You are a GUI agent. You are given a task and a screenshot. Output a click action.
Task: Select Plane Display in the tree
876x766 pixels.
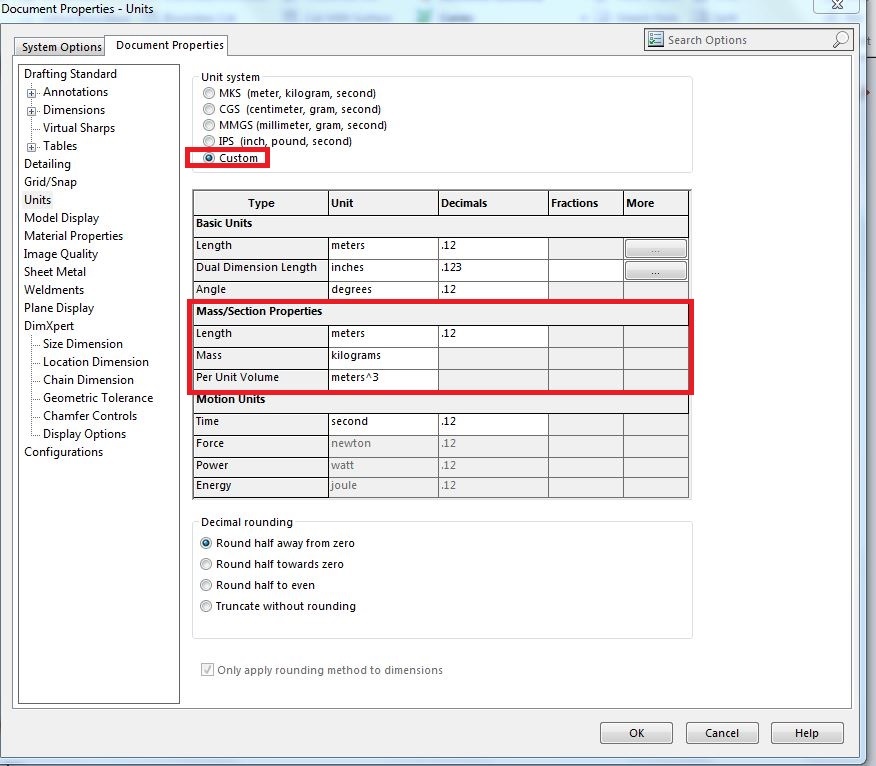(59, 308)
